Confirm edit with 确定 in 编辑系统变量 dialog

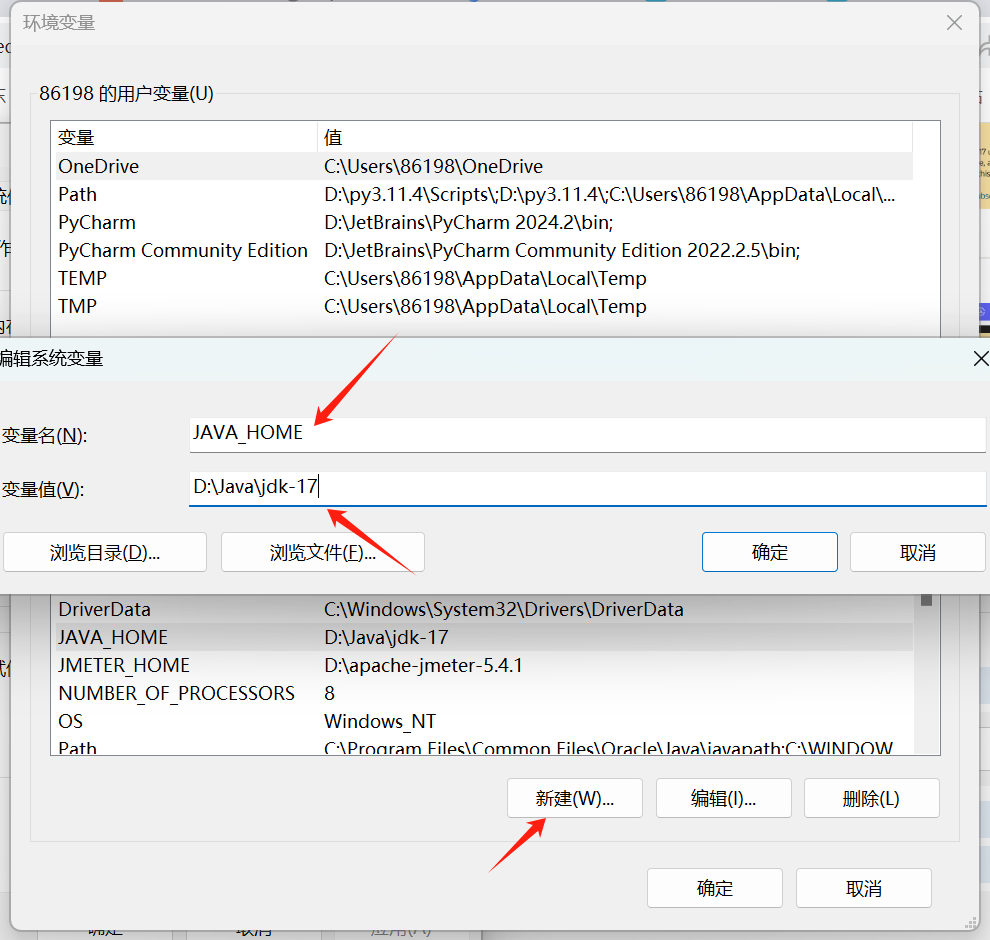click(x=770, y=552)
